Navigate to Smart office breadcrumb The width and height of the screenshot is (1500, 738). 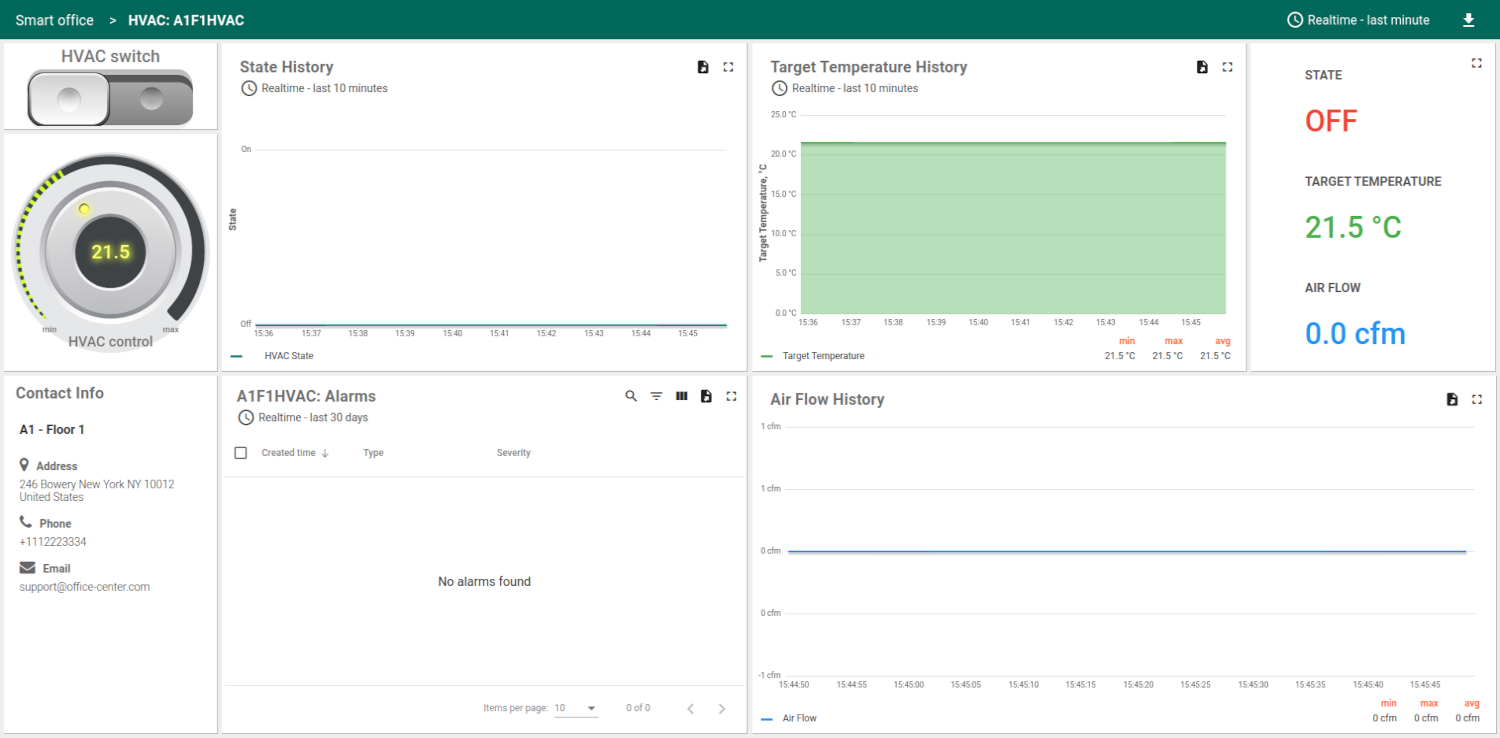tap(54, 20)
